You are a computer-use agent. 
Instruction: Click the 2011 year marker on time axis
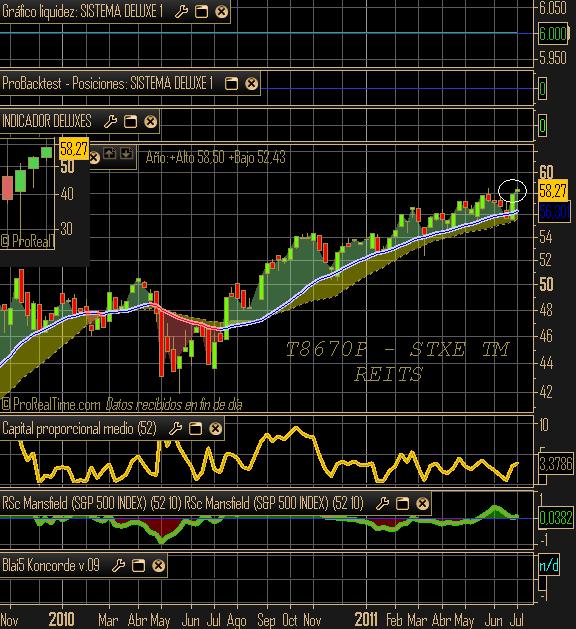coord(366,619)
